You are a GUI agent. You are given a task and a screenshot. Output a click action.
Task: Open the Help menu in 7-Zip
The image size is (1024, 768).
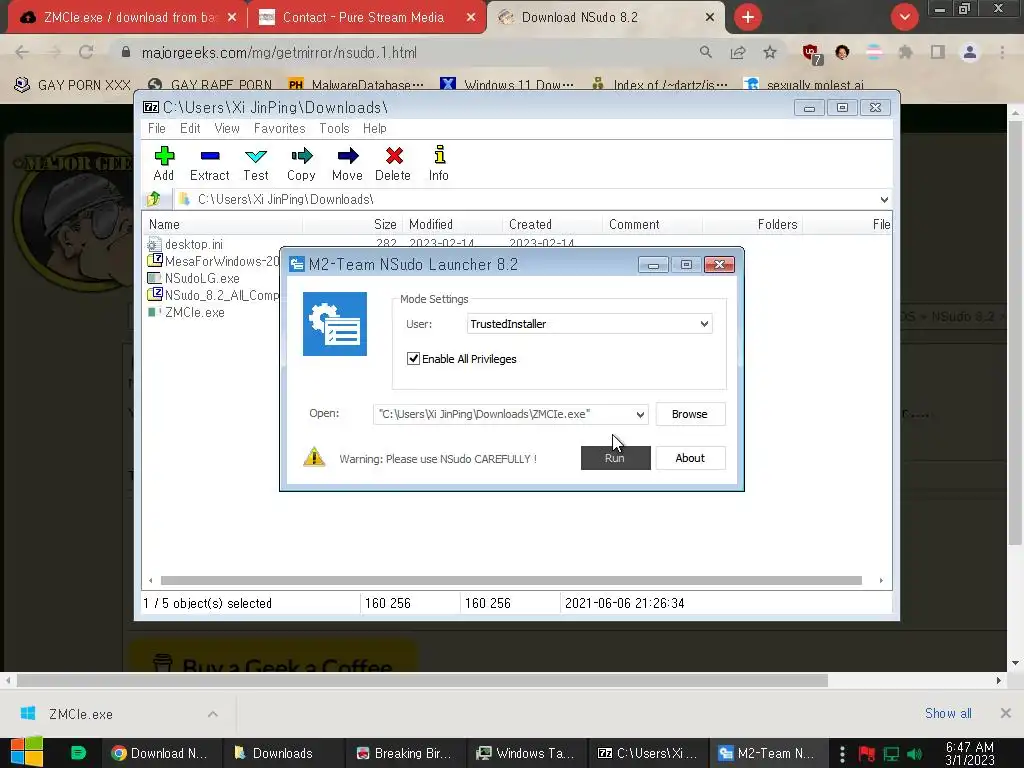coord(374,128)
